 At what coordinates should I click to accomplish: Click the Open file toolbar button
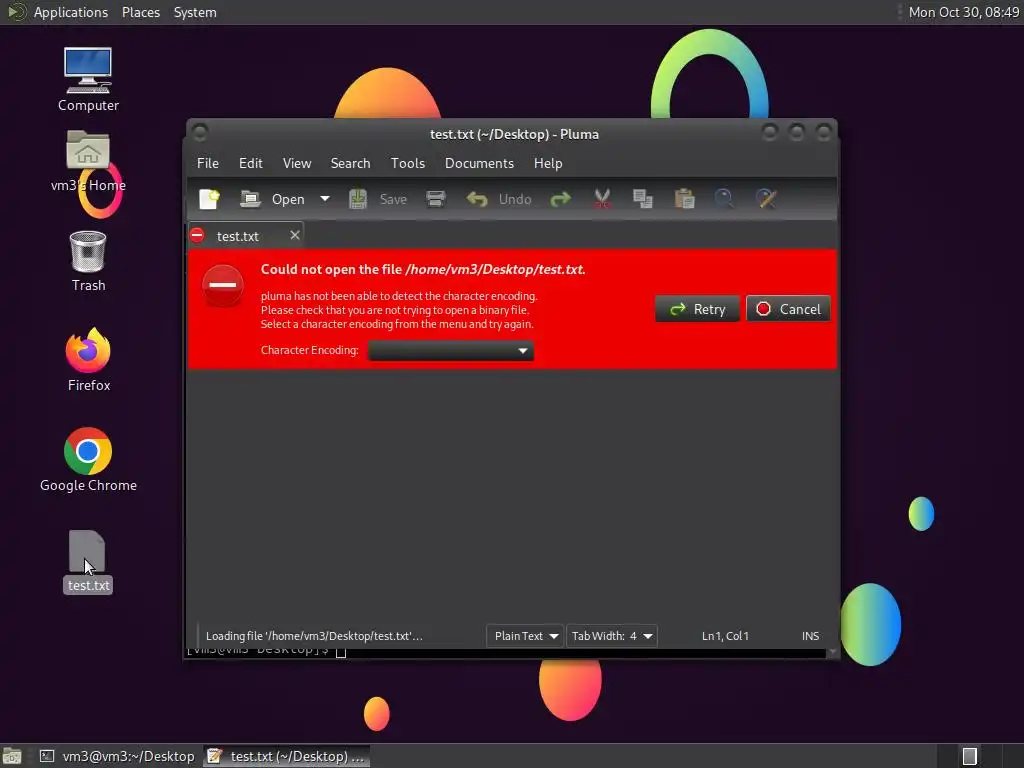[273, 199]
